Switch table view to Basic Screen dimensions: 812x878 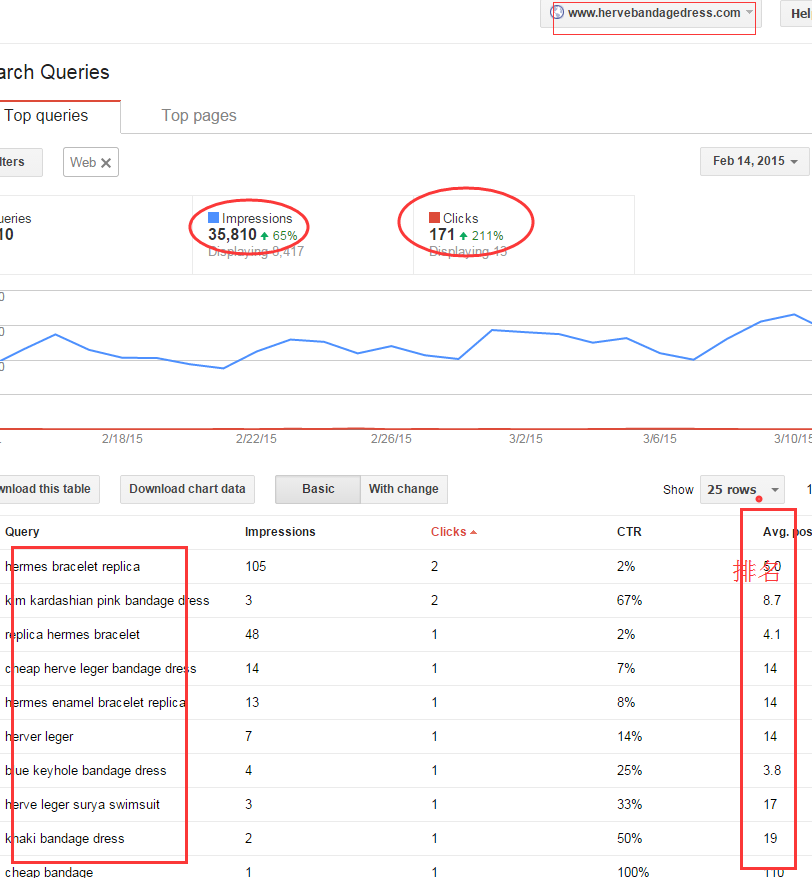[x=318, y=489]
